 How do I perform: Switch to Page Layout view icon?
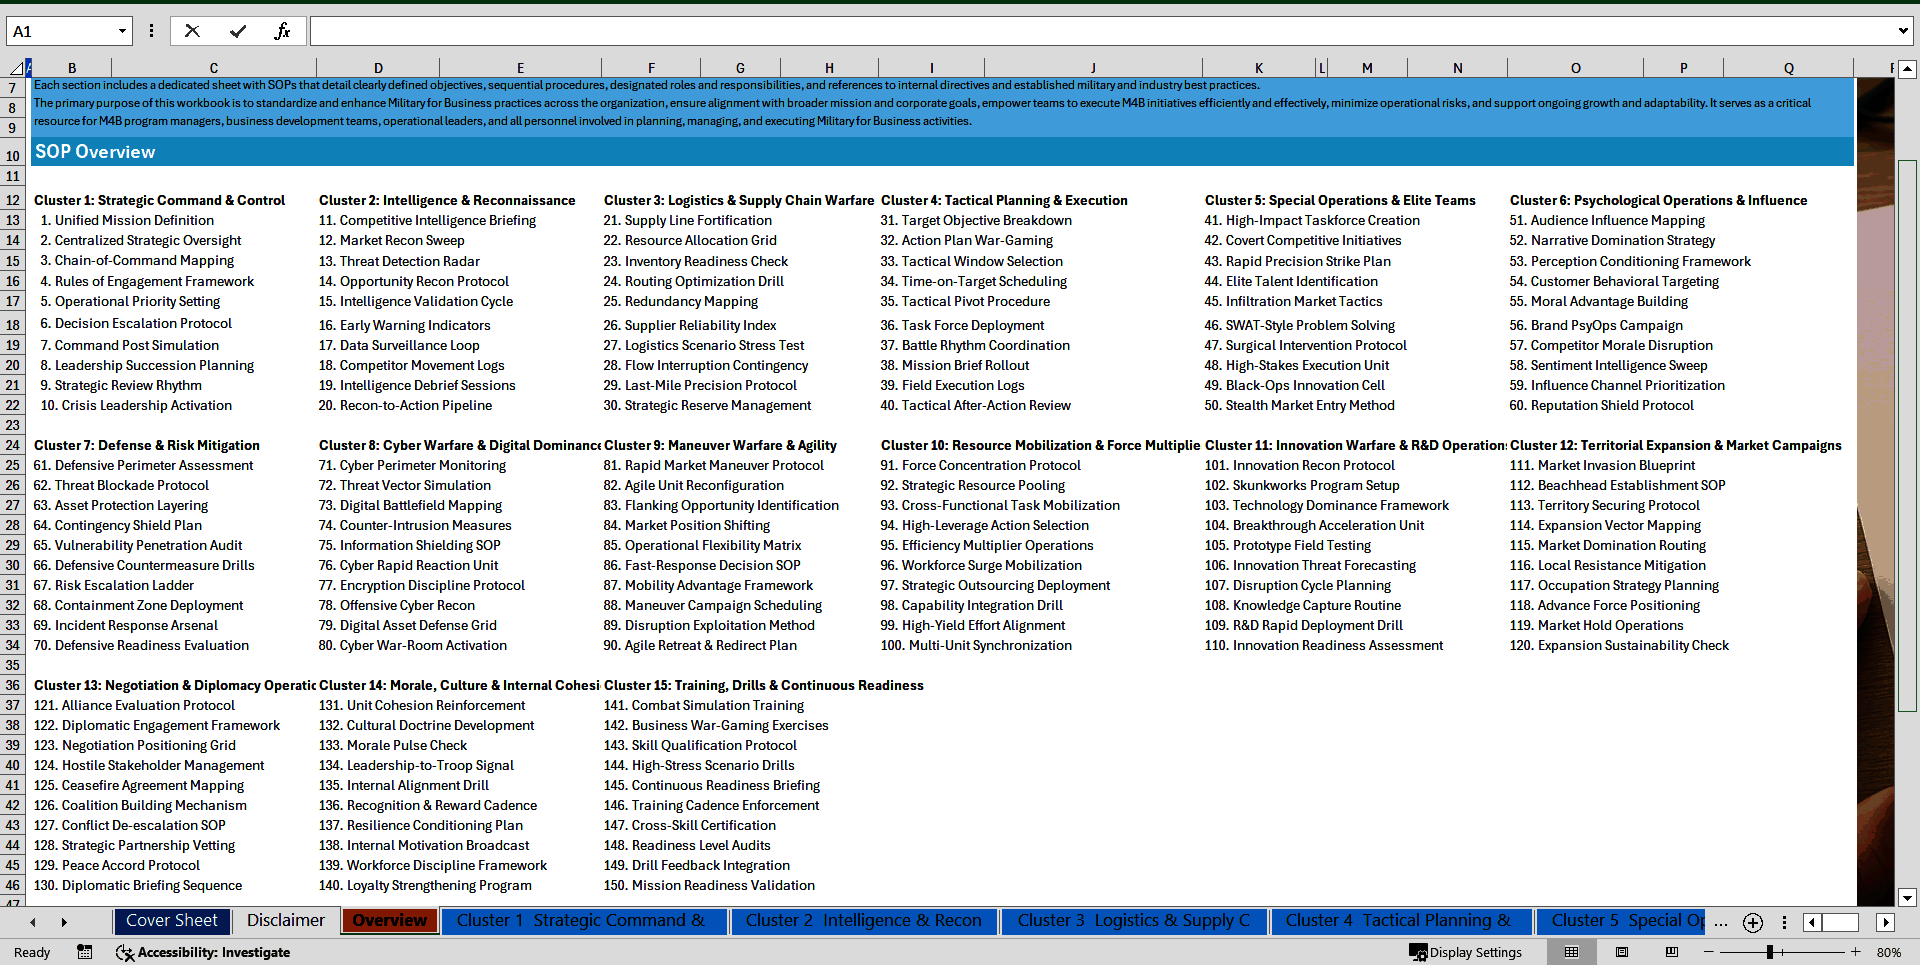[1620, 952]
